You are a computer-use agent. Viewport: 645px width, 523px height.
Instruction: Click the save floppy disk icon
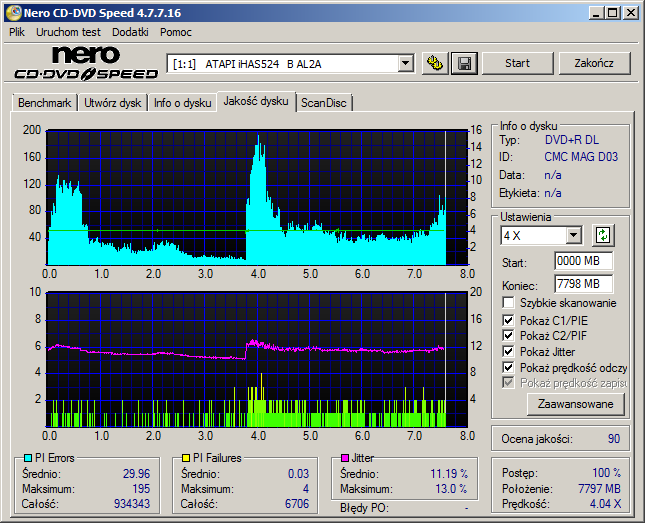tap(464, 63)
